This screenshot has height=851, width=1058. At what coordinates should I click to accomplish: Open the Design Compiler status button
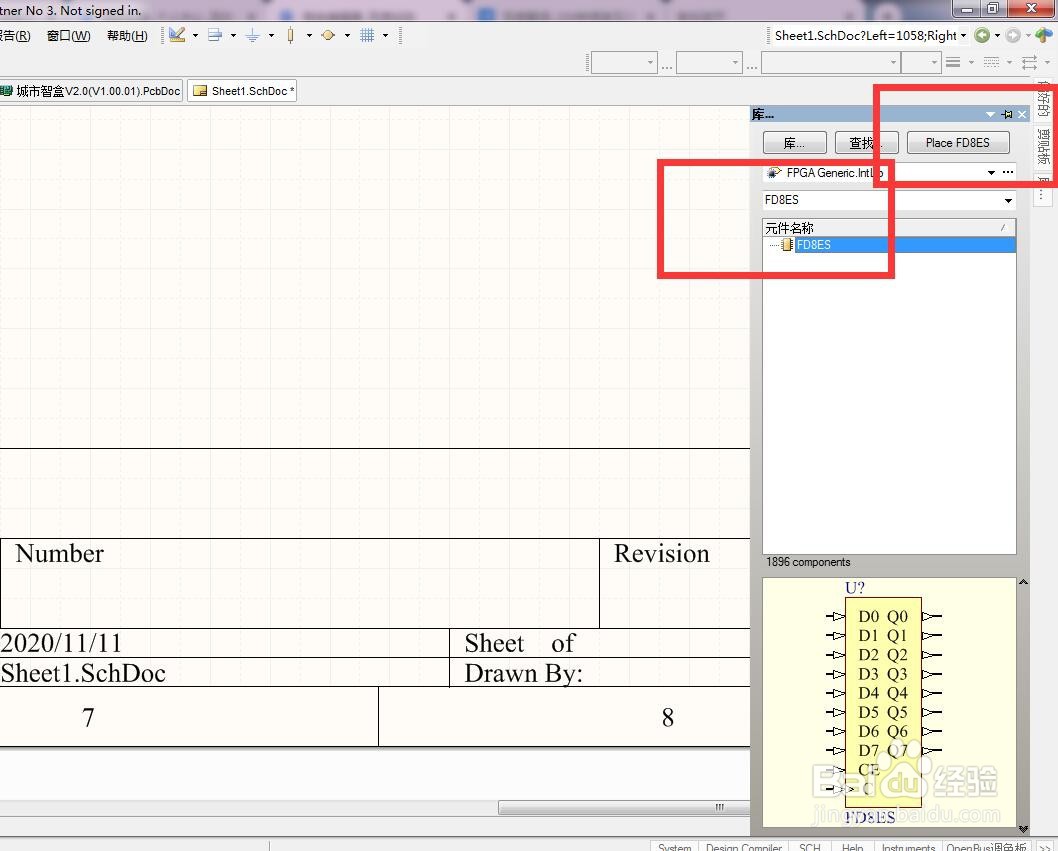[x=744, y=846]
